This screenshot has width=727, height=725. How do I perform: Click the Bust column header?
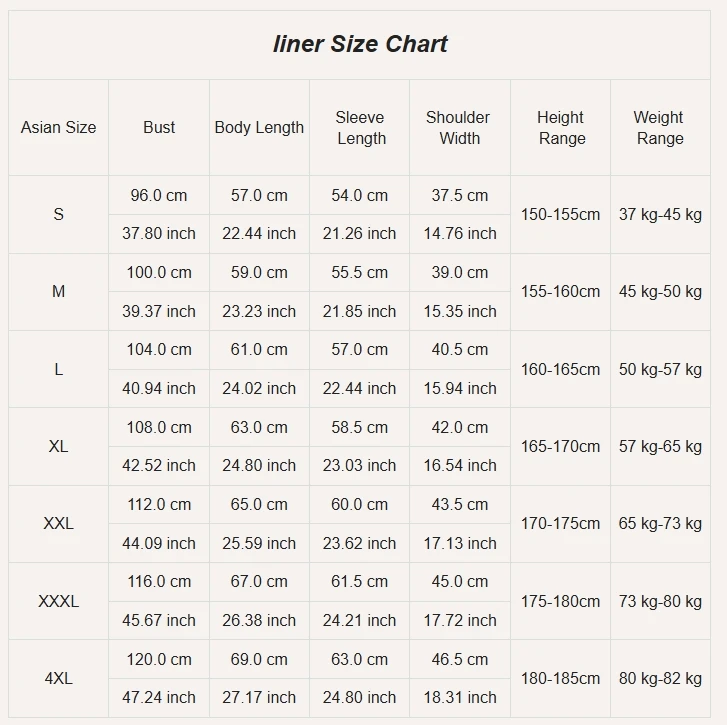tap(159, 128)
